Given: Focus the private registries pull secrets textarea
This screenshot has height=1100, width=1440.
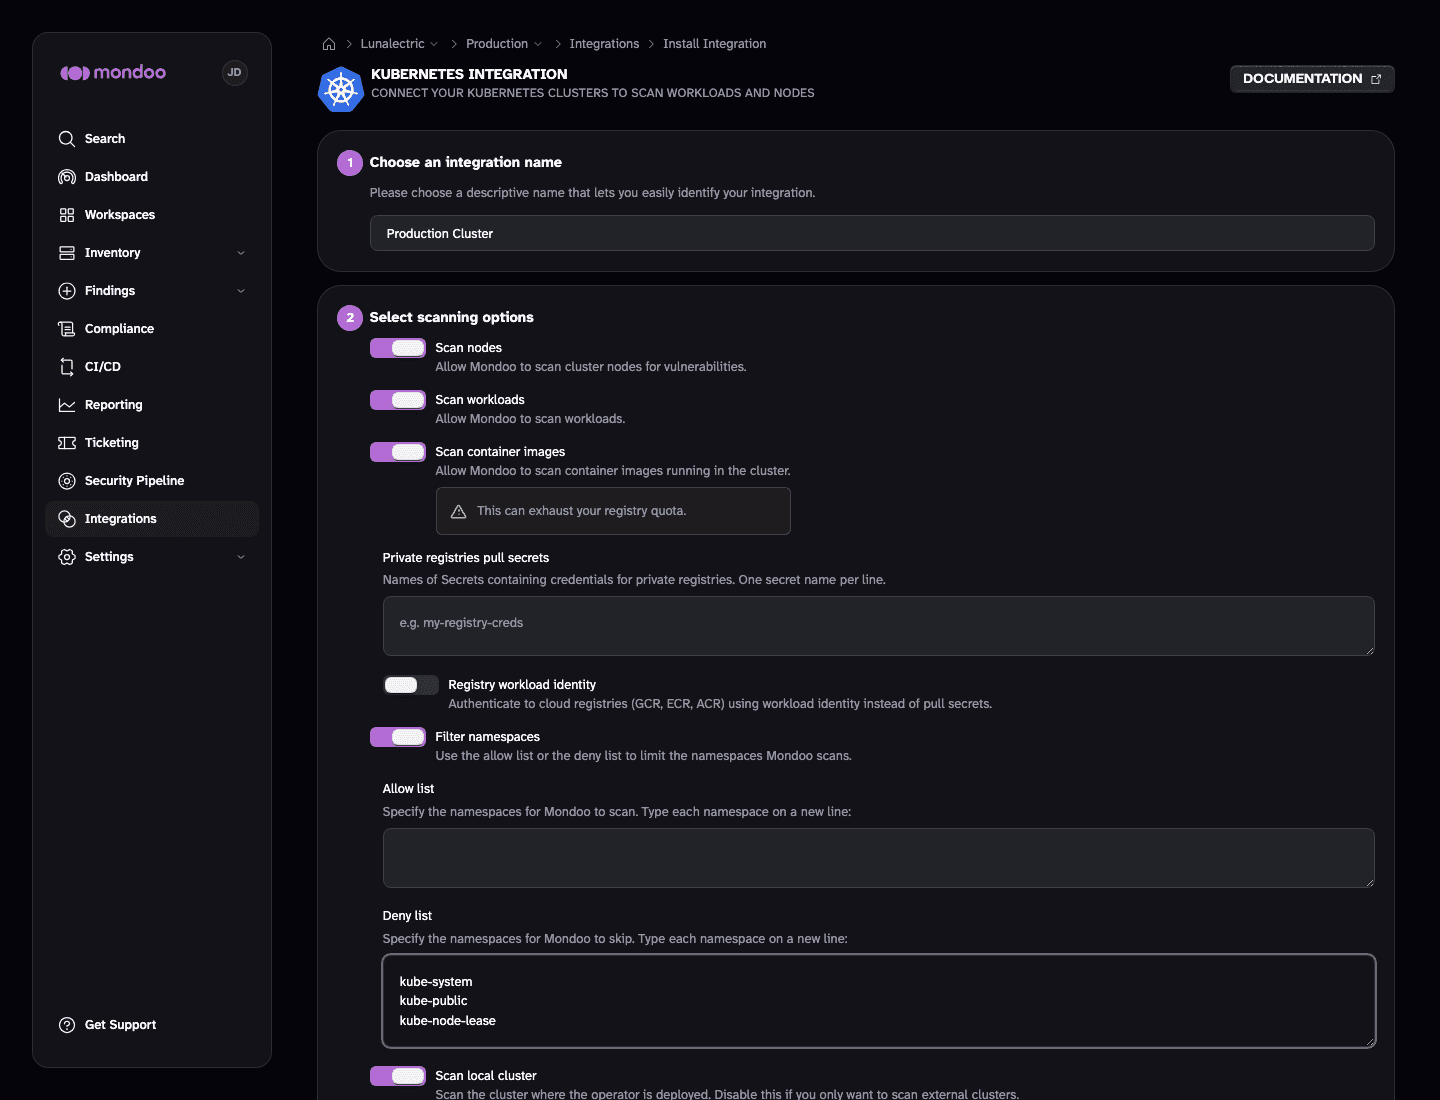Looking at the screenshot, I should pyautogui.click(x=878, y=626).
